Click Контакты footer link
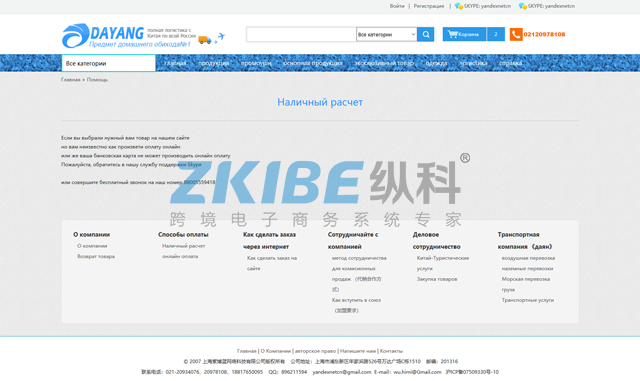The height and width of the screenshot is (381, 640). tap(391, 351)
